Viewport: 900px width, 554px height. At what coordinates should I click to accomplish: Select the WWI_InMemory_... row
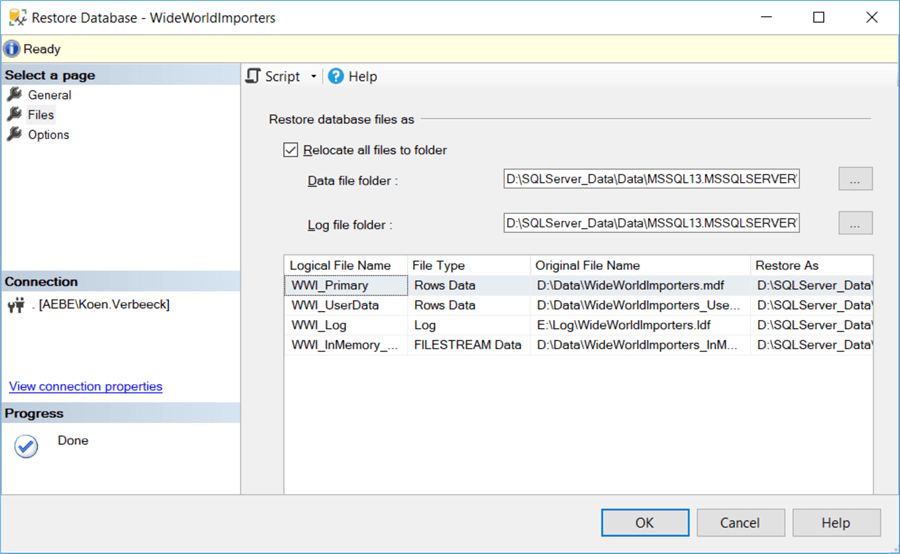tap(579, 345)
